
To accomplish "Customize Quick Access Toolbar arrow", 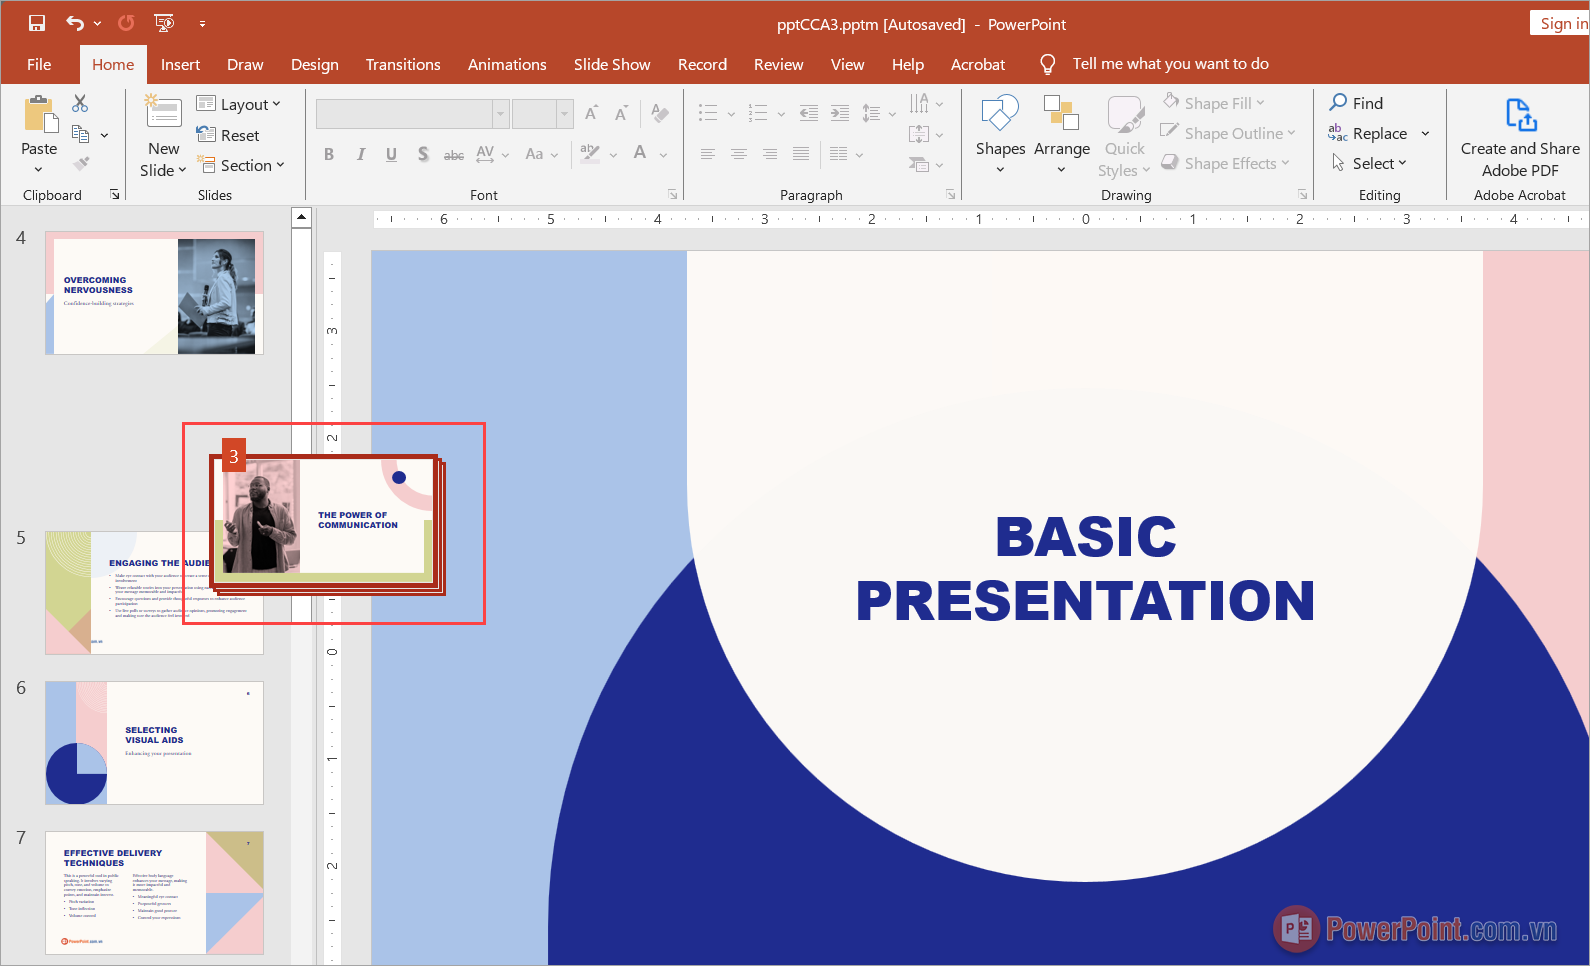I will coord(202,23).
